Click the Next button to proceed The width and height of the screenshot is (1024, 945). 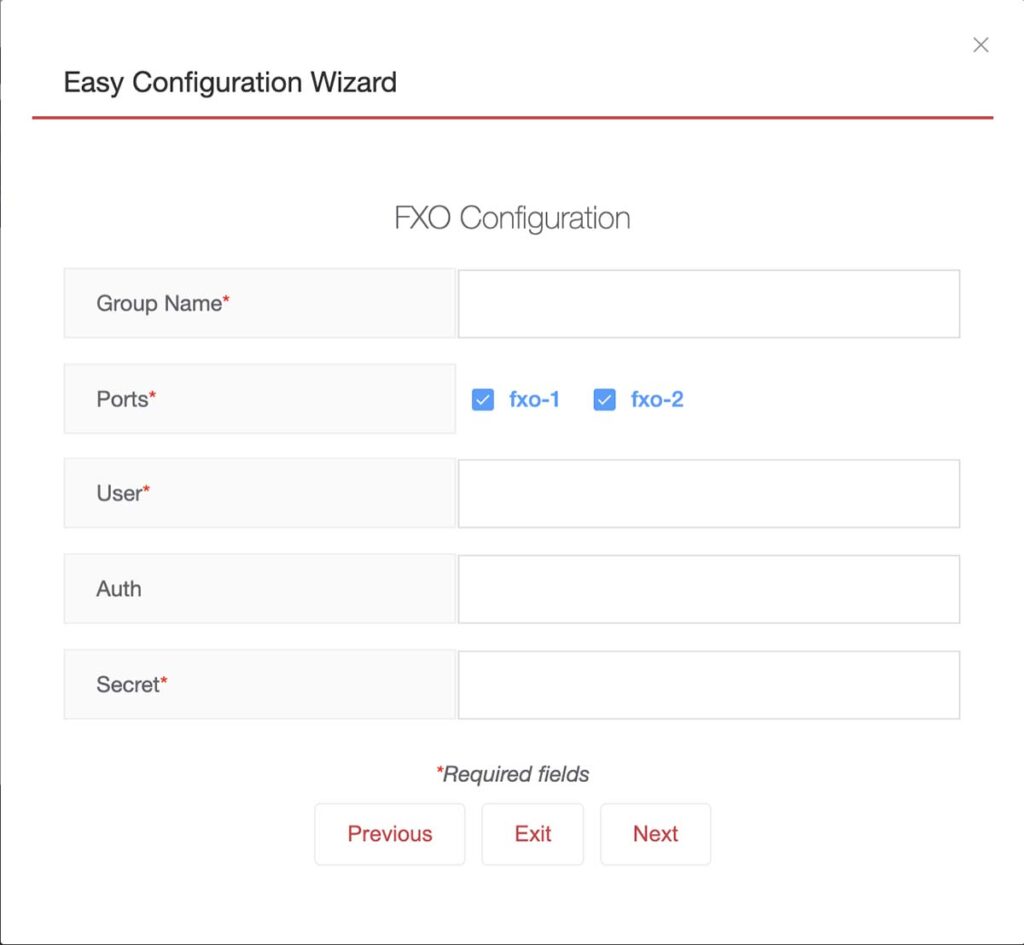[655, 834]
